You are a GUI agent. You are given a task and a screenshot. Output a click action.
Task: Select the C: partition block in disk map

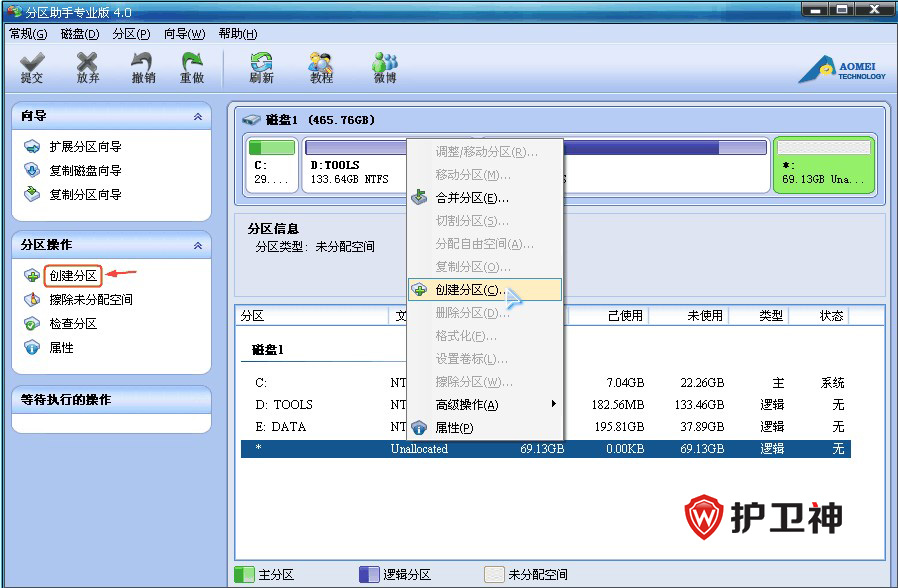click(x=272, y=165)
